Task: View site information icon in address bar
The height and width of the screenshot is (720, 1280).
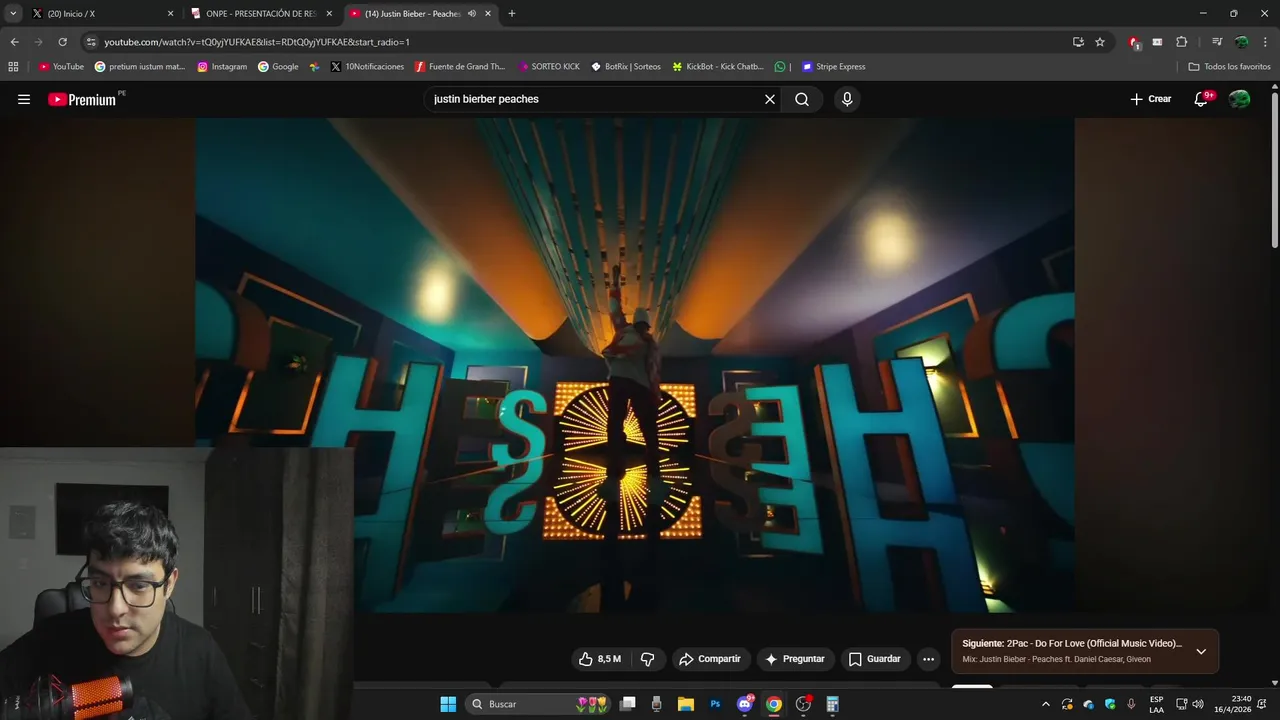Action: point(91,42)
